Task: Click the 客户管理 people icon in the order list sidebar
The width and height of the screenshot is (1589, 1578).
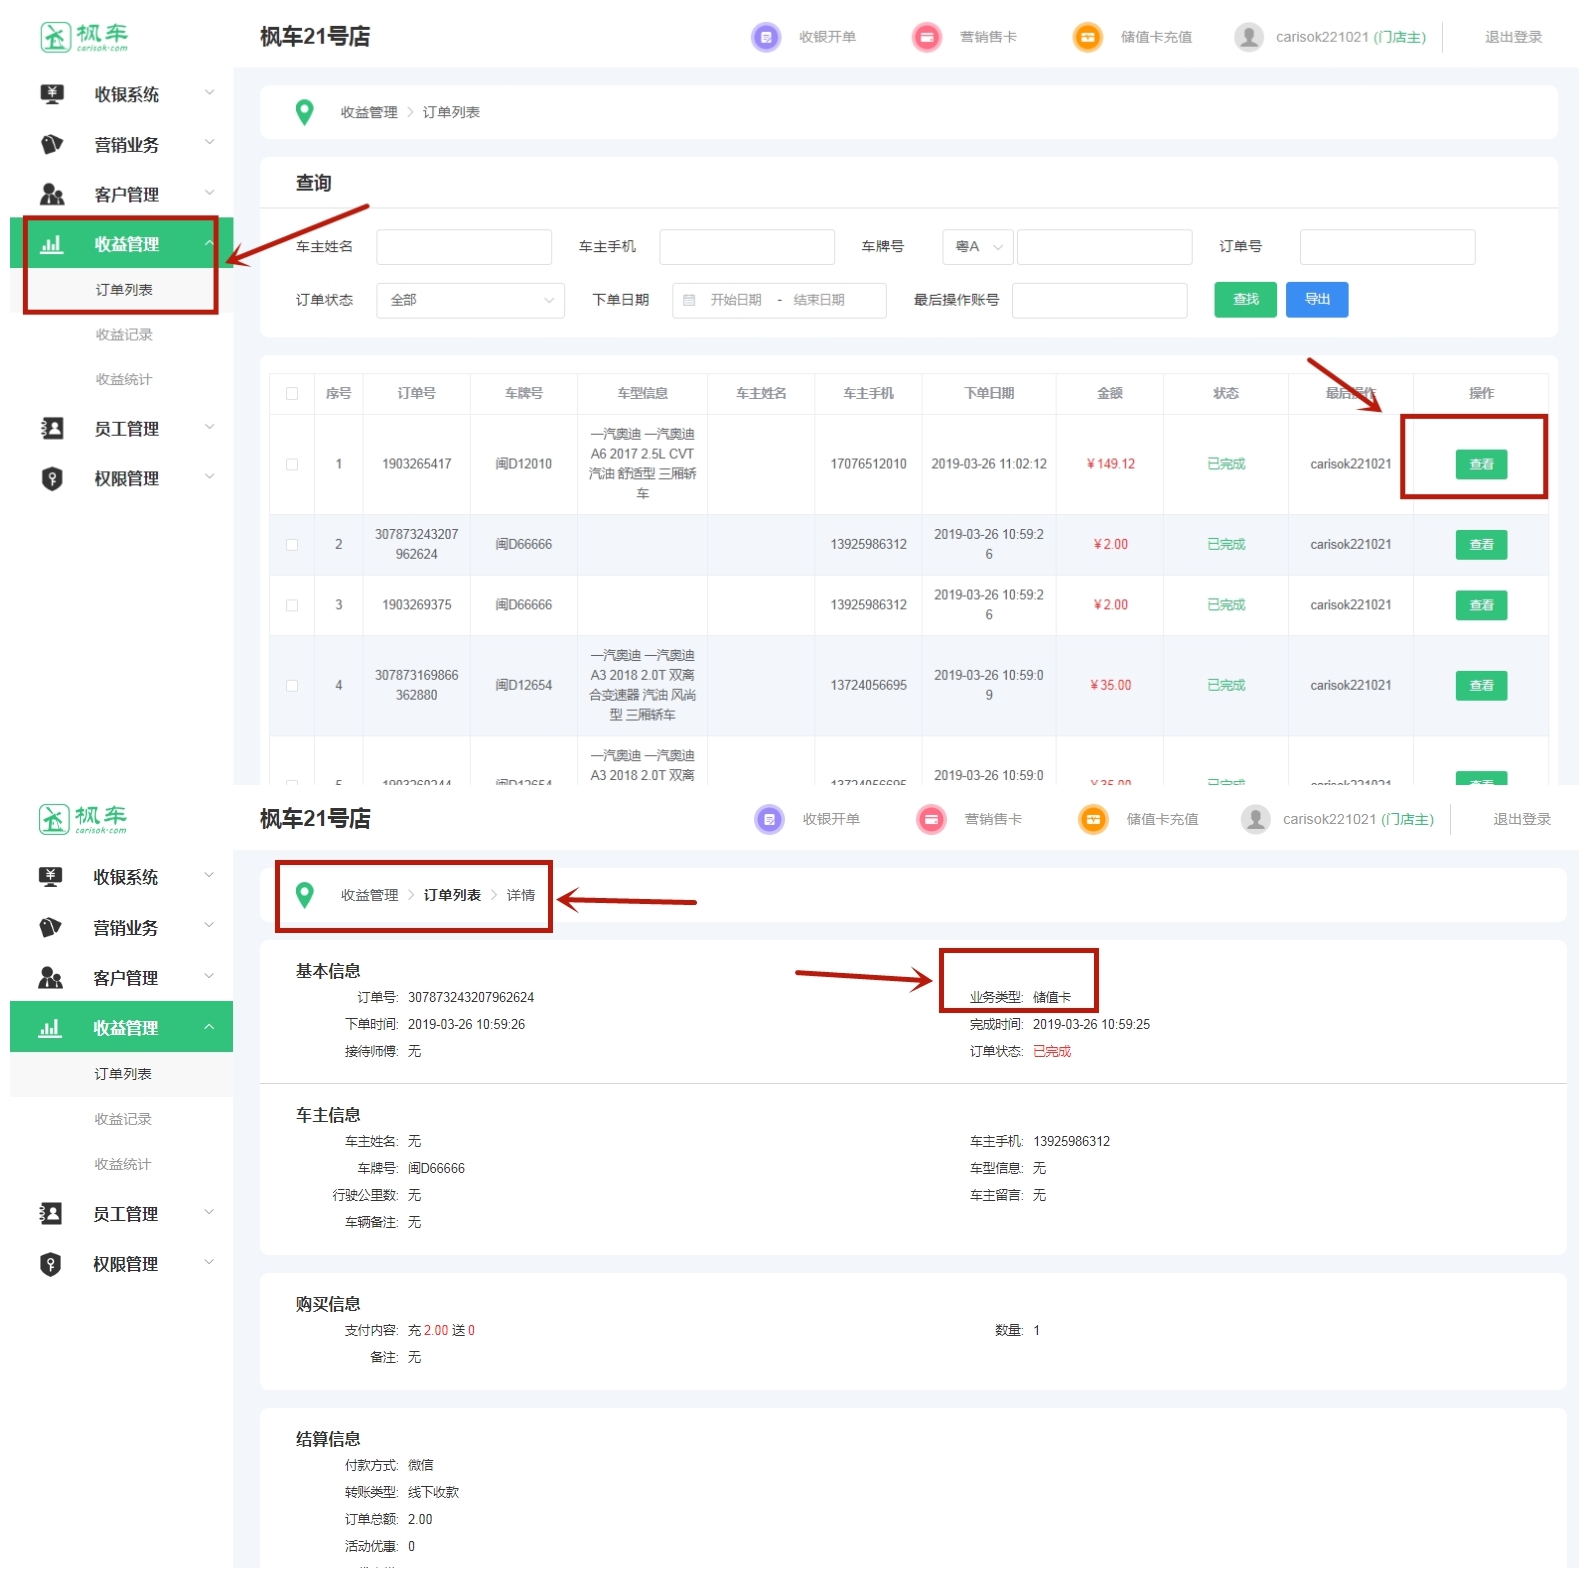Action: 52,194
